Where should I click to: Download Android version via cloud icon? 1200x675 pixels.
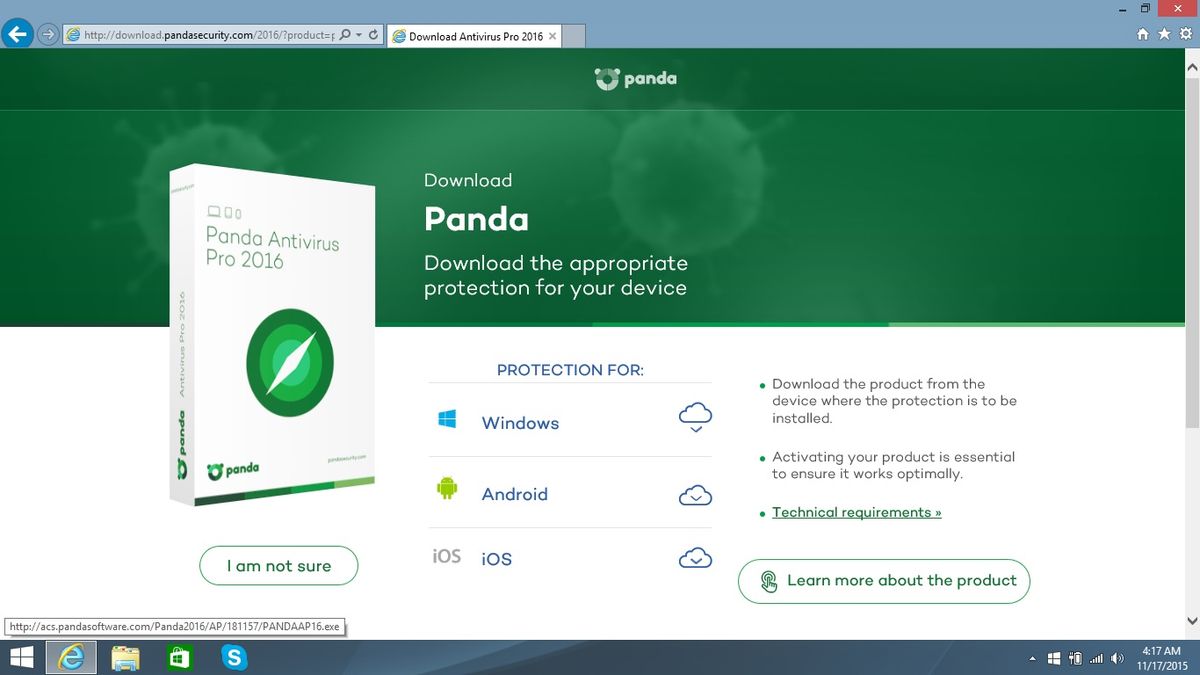696,494
